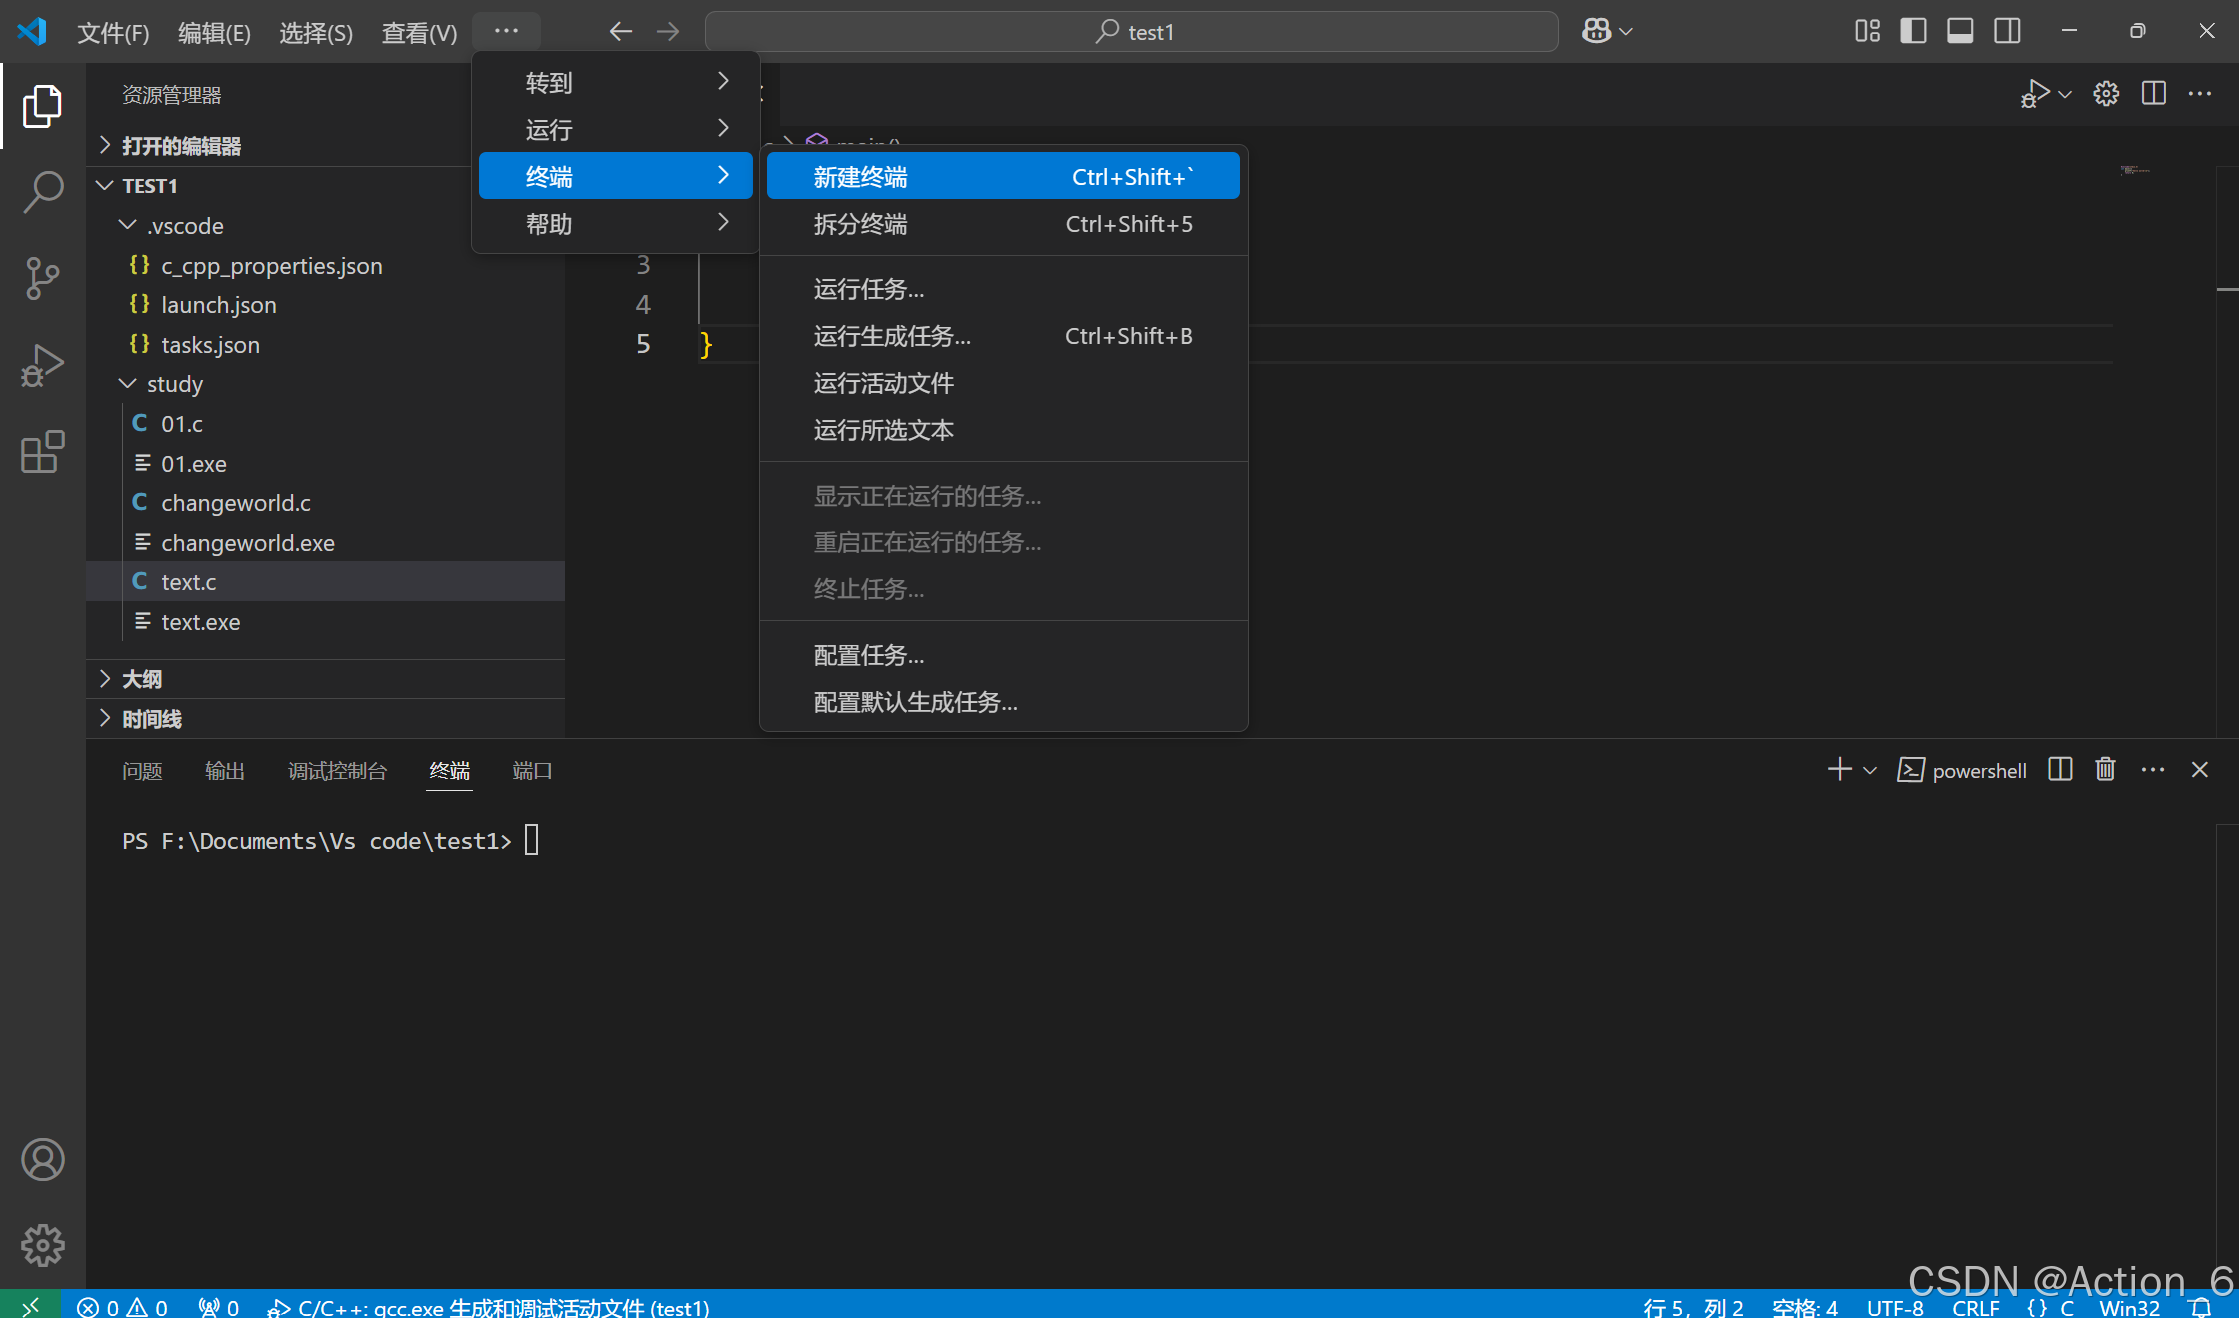Open the Source Control view icon
Image resolution: width=2239 pixels, height=1318 pixels.
tap(42, 278)
